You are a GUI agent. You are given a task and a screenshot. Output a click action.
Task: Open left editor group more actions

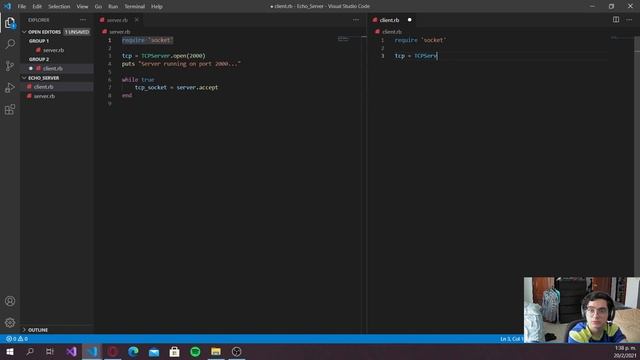[356, 20]
